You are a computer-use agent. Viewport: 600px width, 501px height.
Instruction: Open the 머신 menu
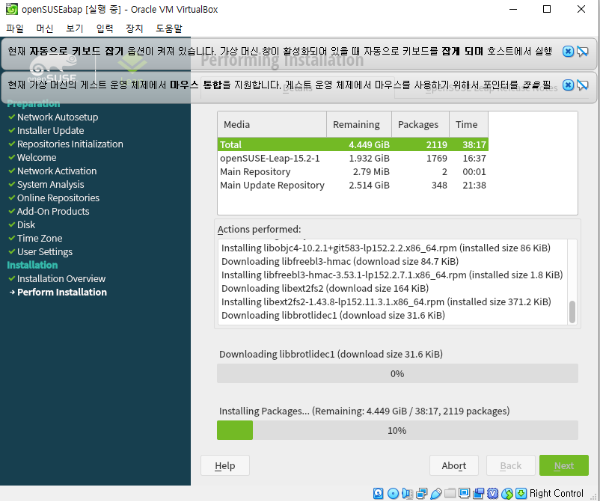point(45,28)
